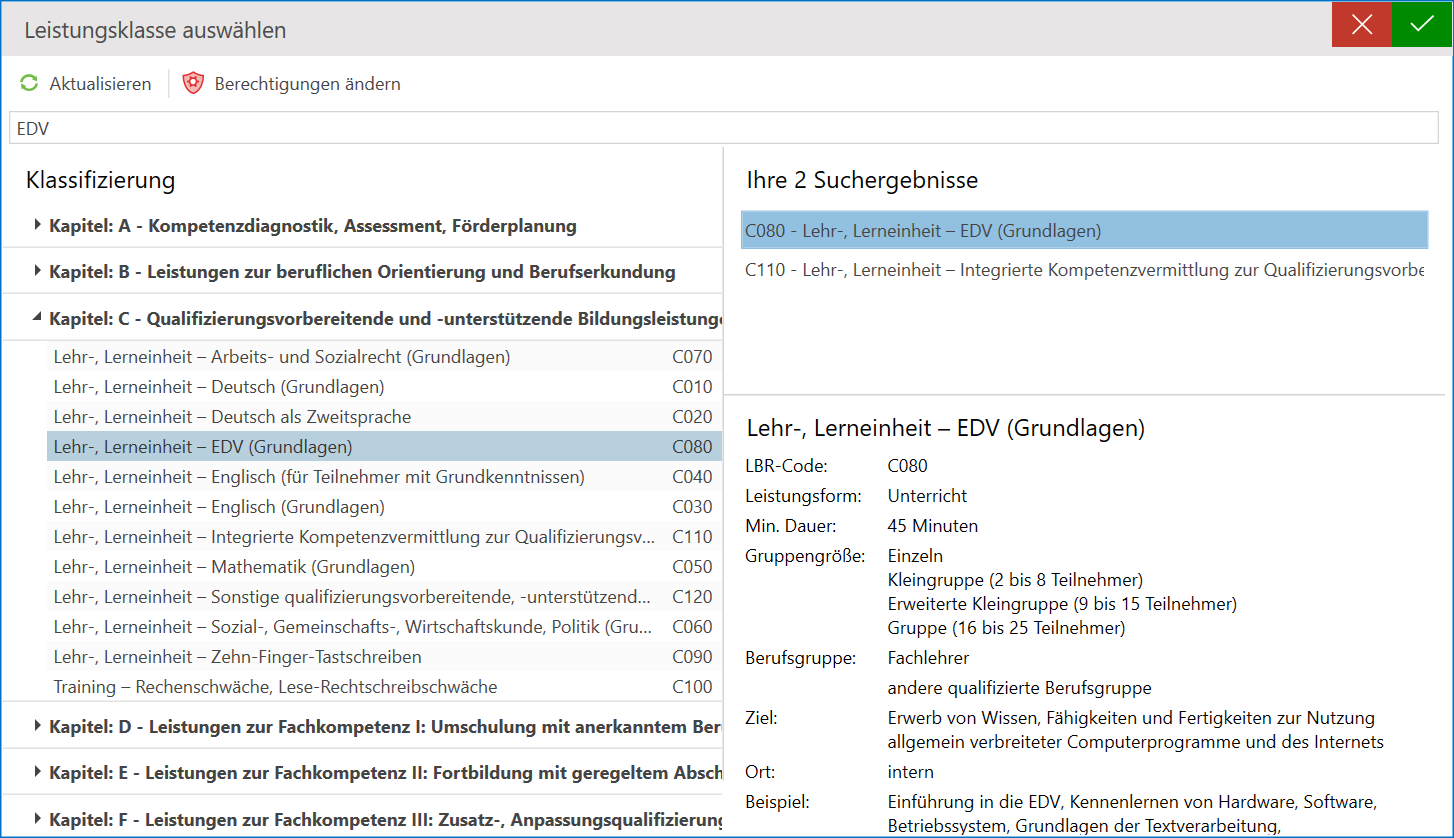Collapse Kapitel C Qualifizierungsvorbereitende arrow
This screenshot has height=838, width=1454.
tap(37, 318)
